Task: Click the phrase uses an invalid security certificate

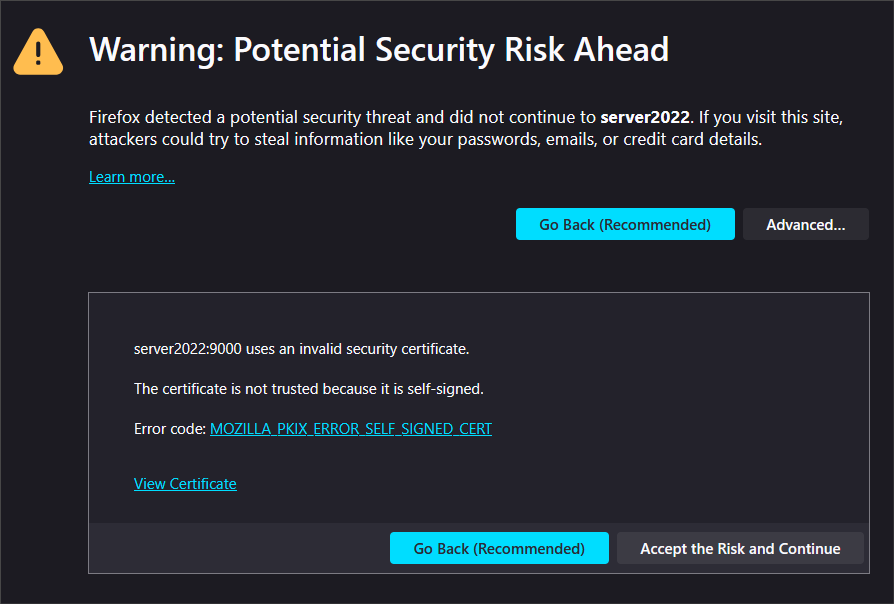Action: [x=357, y=349]
